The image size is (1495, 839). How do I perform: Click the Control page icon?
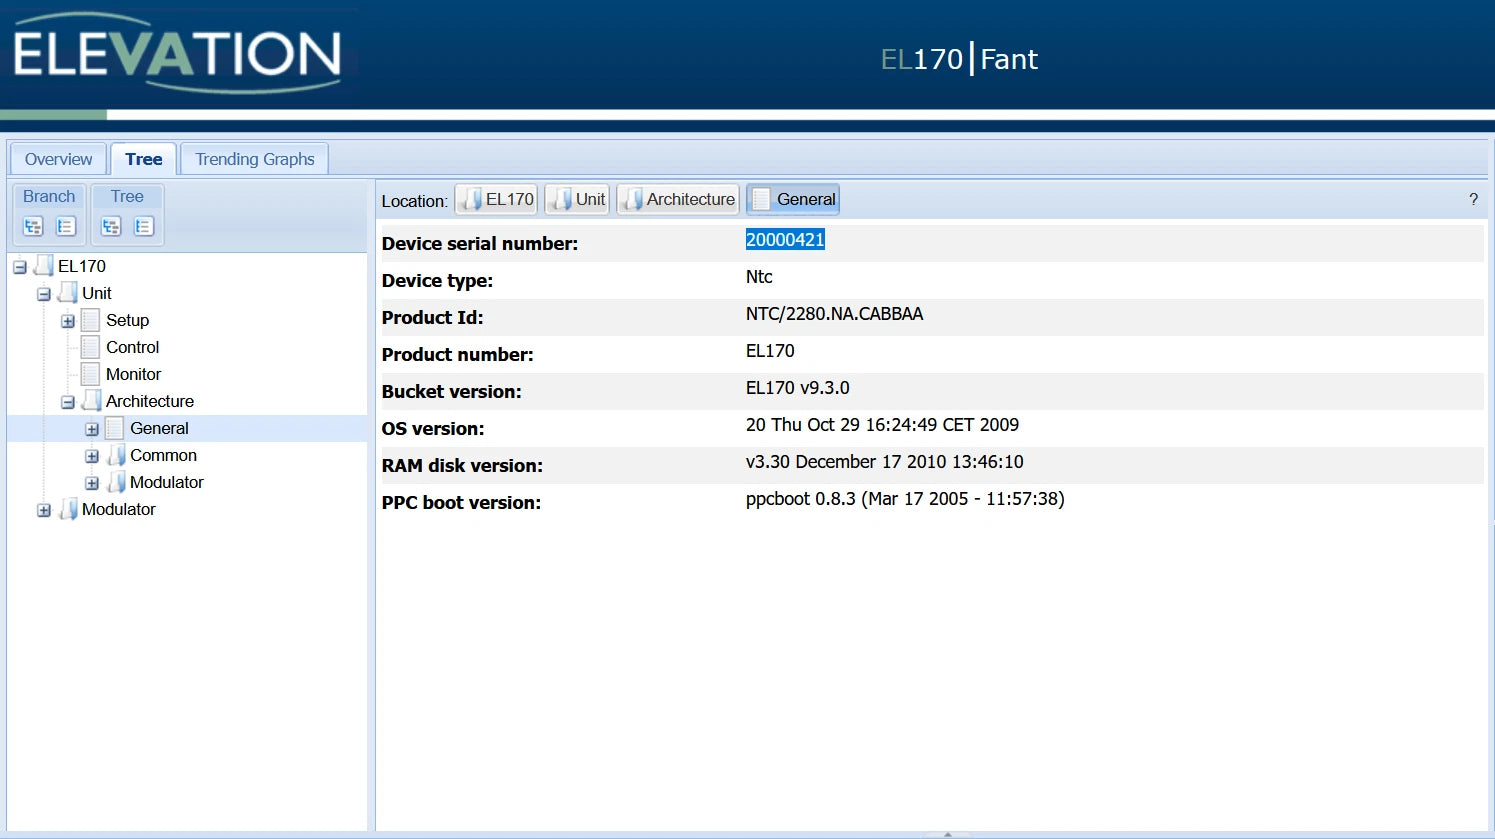click(x=91, y=347)
